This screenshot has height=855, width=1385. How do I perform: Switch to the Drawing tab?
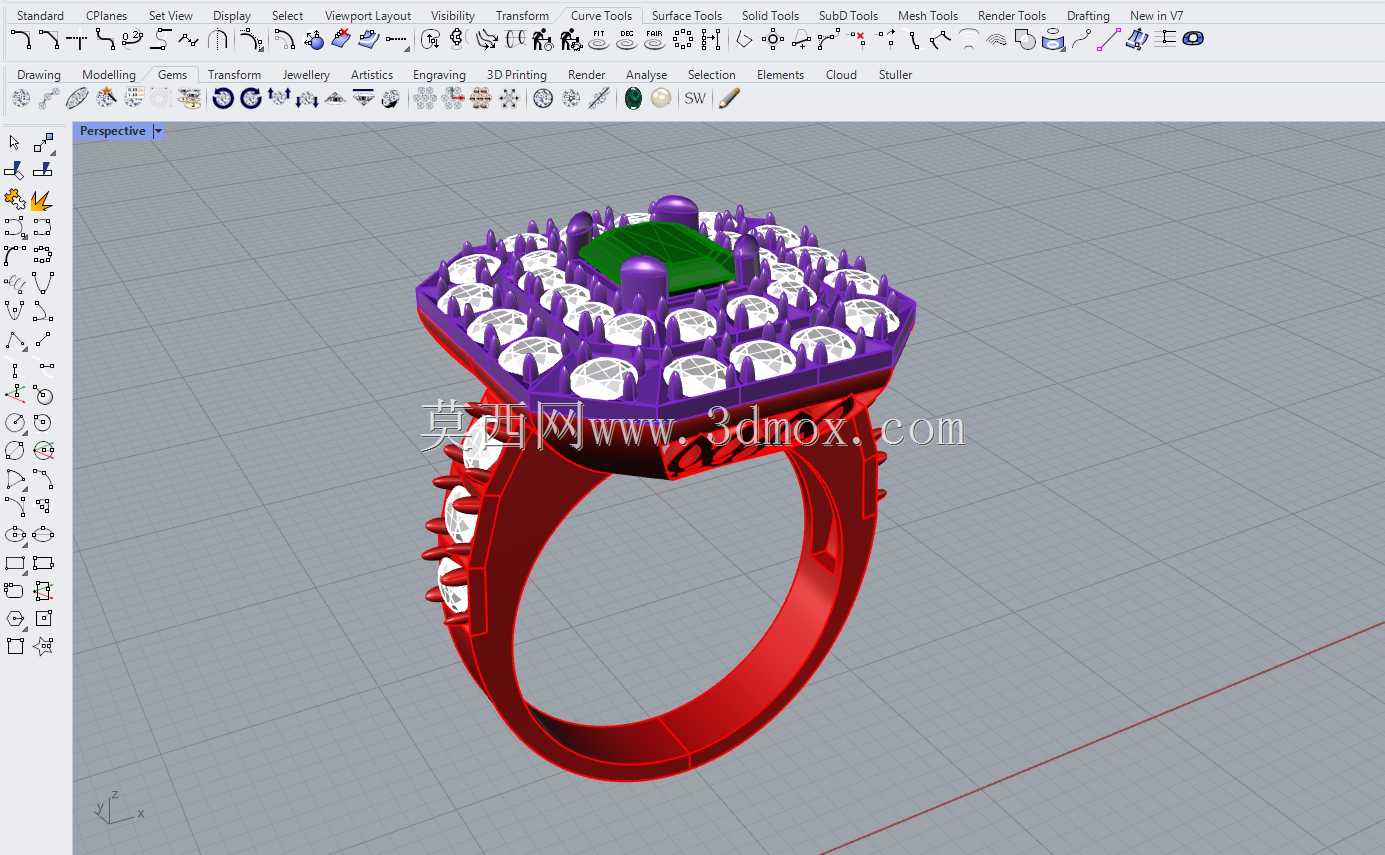tap(39, 75)
